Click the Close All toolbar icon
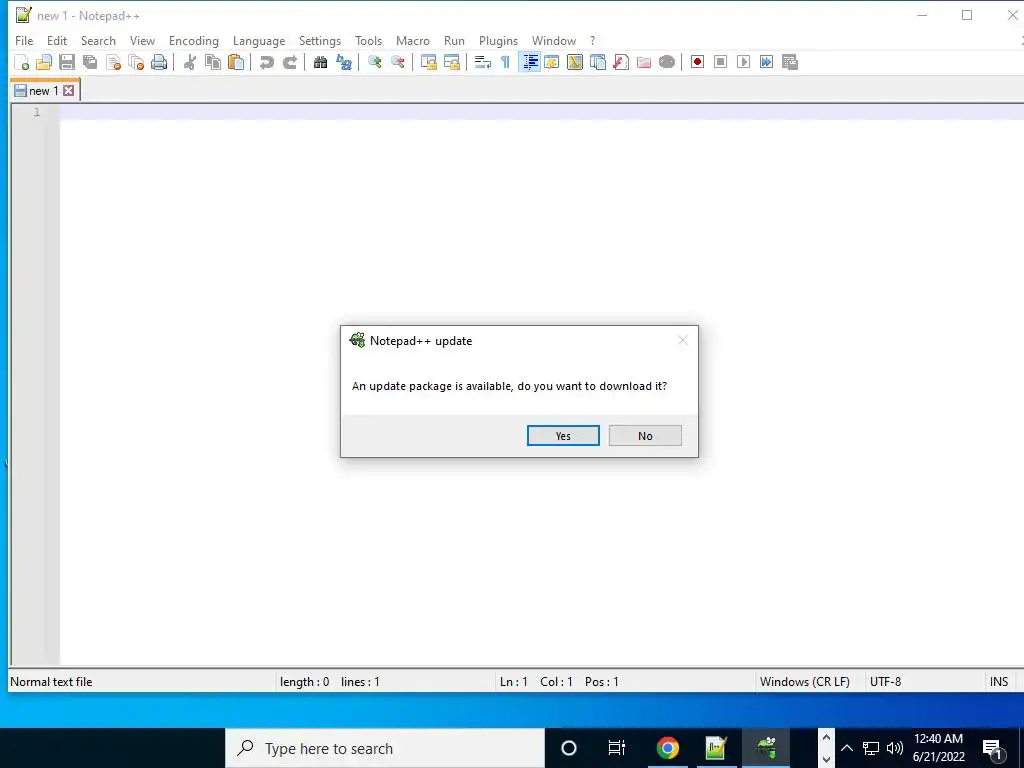 point(136,62)
